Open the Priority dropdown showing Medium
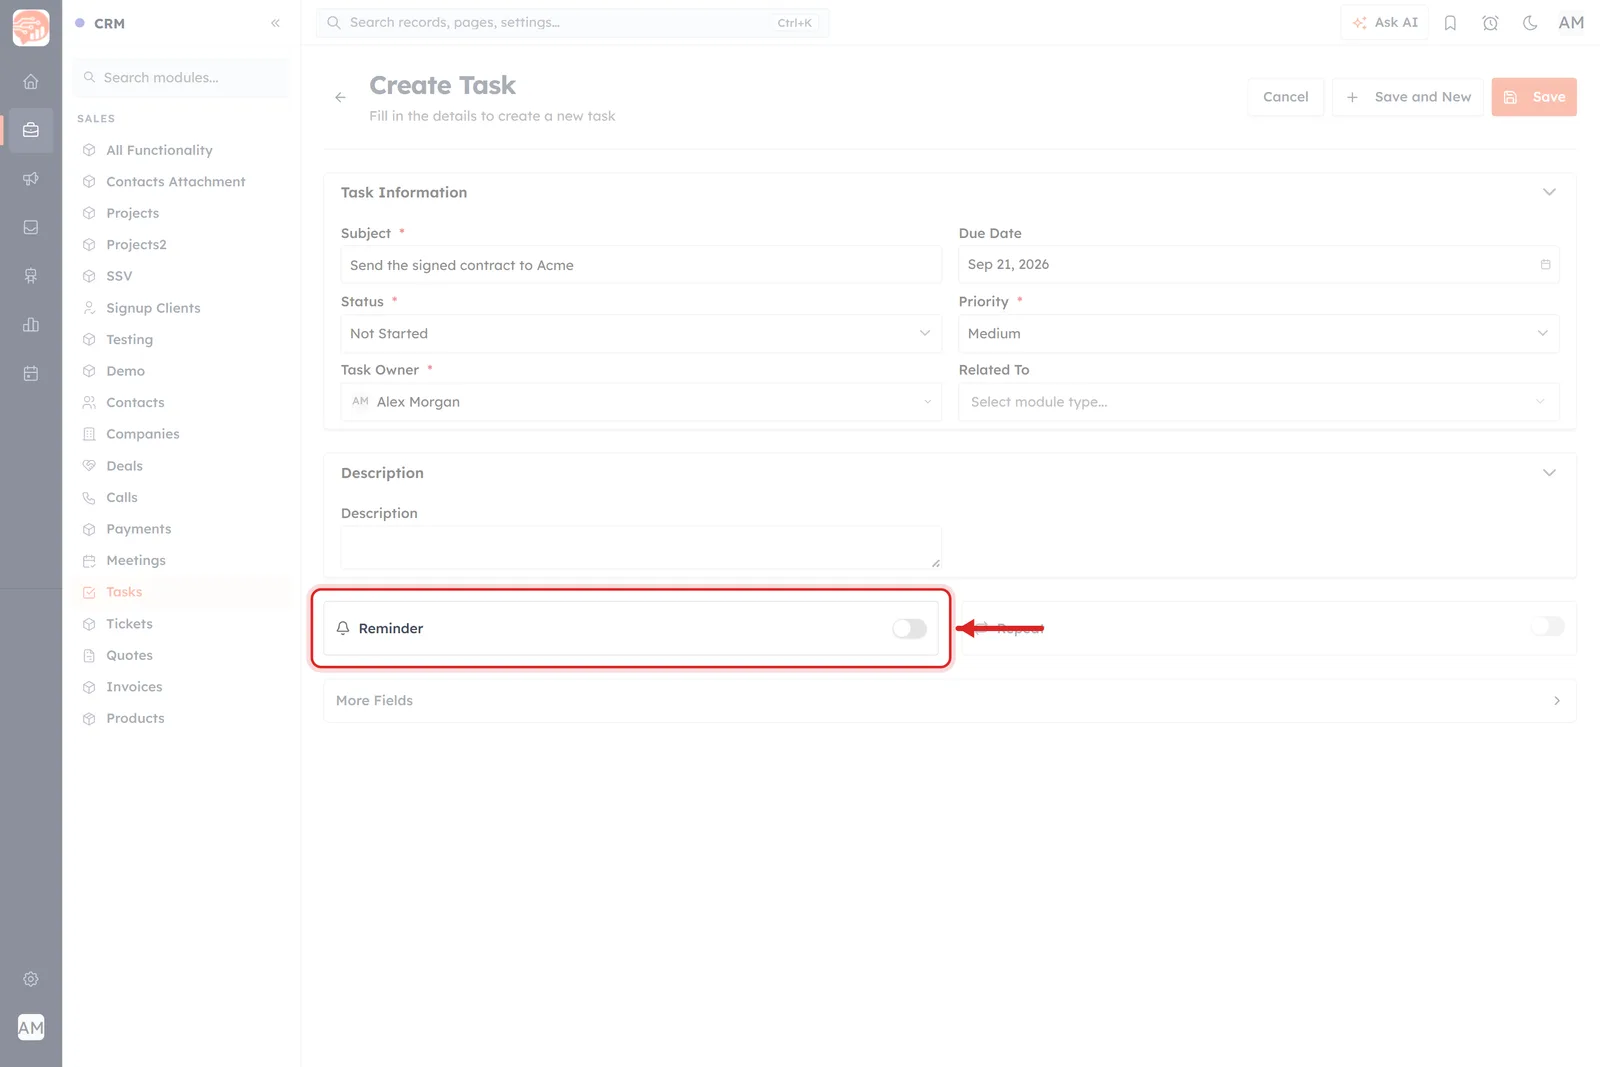The image size is (1600, 1067). tap(1258, 334)
